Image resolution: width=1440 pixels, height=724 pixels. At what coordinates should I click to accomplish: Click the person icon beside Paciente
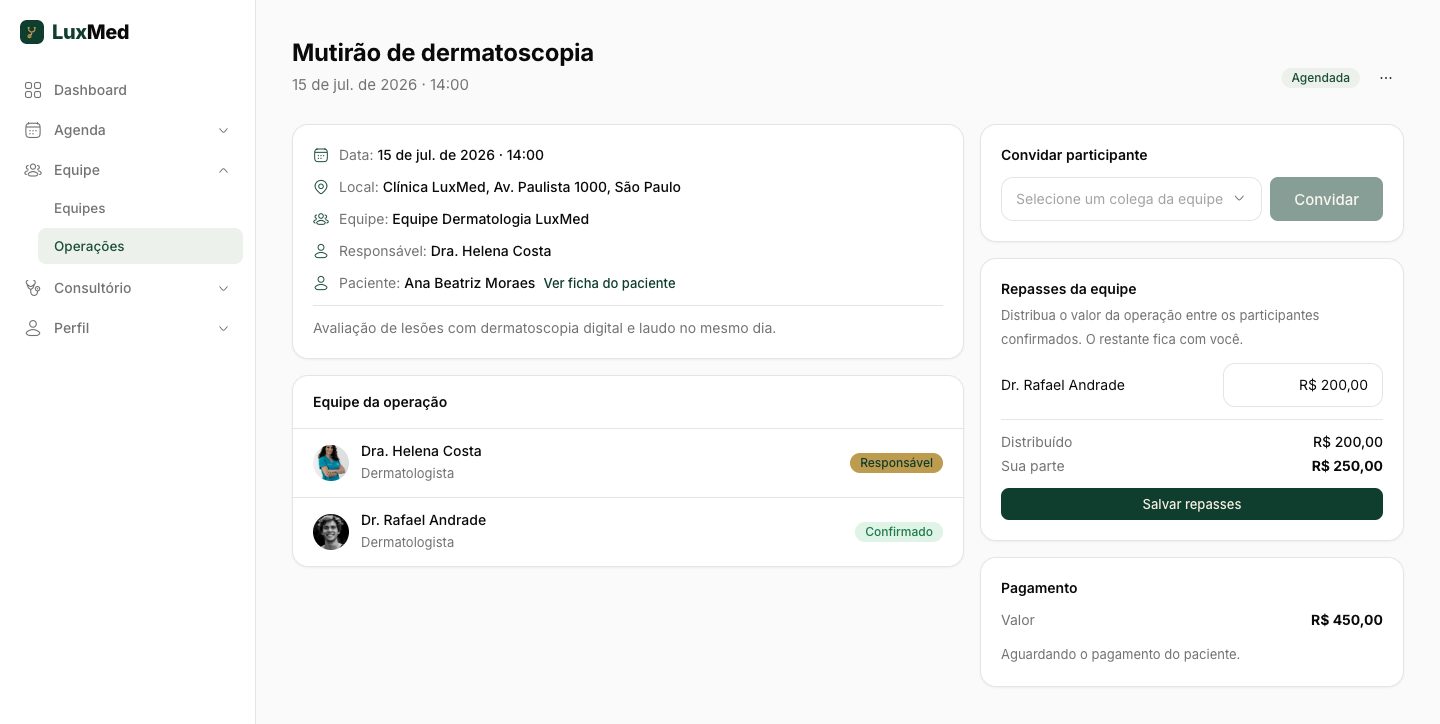321,283
